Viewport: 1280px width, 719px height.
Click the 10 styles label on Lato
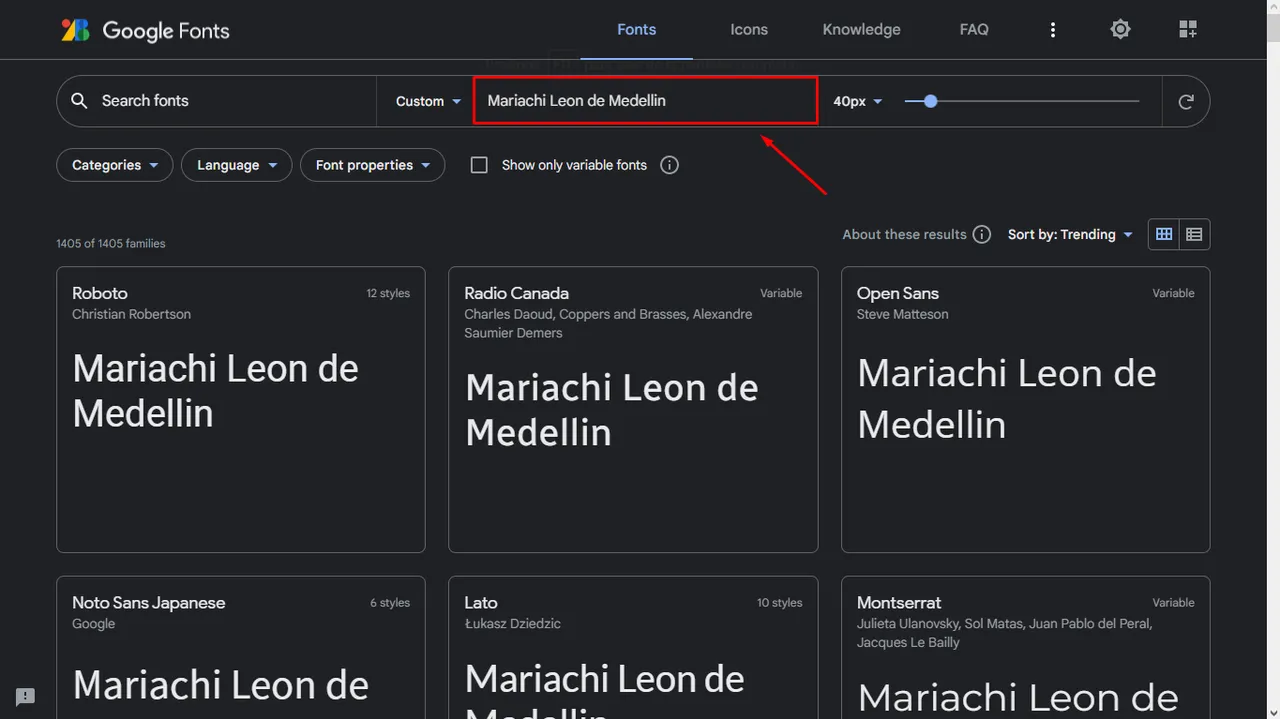780,603
